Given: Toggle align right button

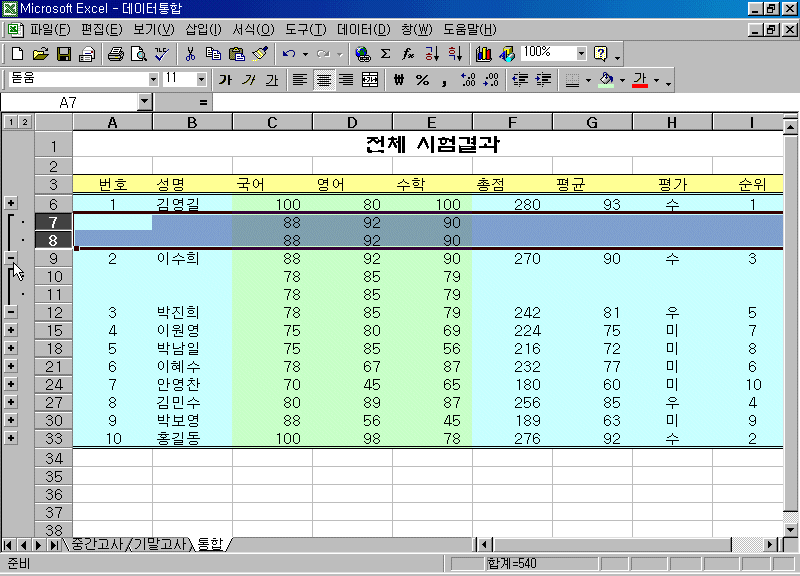Looking at the screenshot, I should coord(346,80).
